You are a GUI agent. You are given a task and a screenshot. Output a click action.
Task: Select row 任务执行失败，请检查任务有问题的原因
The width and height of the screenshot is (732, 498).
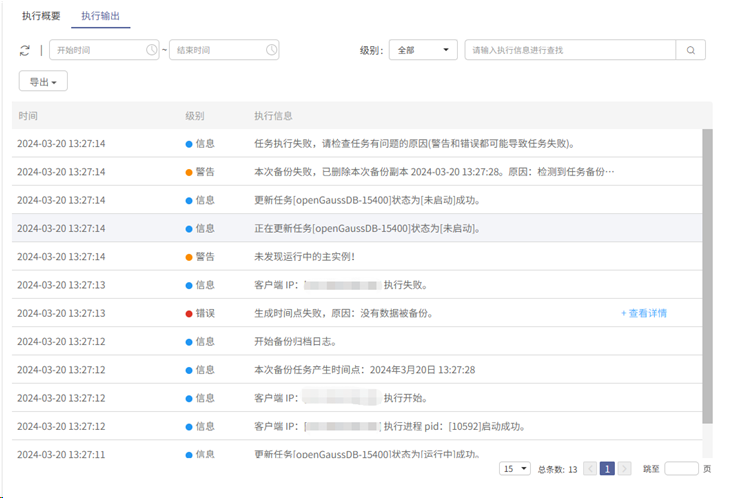pyautogui.click(x=357, y=143)
